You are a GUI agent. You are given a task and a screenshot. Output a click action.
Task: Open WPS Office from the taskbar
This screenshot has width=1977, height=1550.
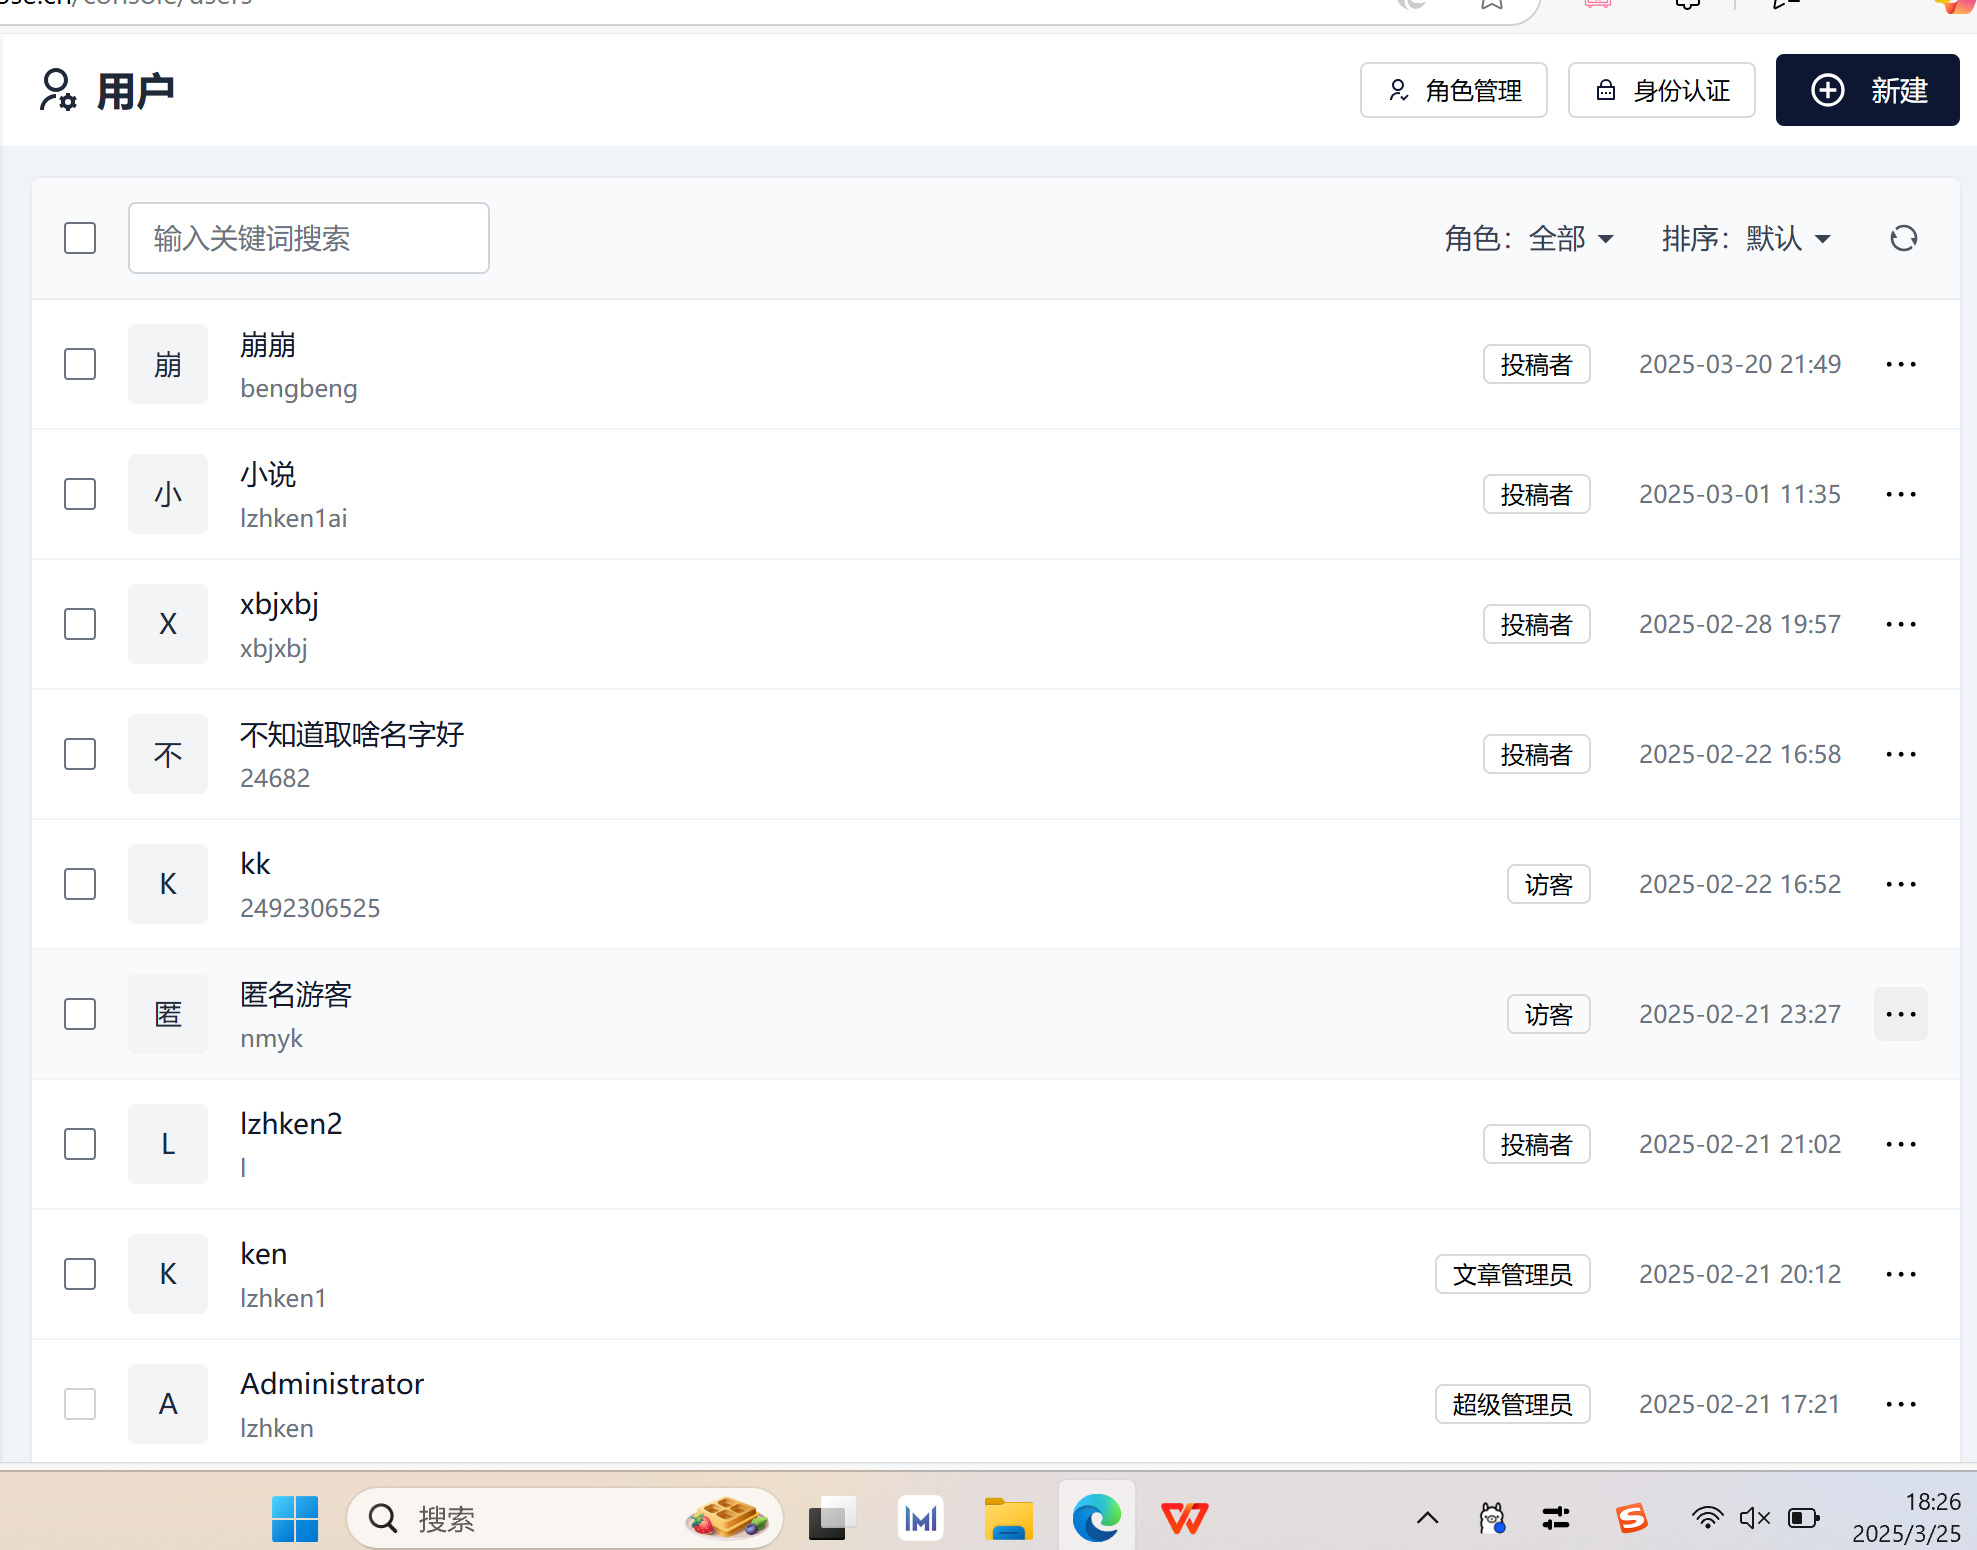1184,1519
